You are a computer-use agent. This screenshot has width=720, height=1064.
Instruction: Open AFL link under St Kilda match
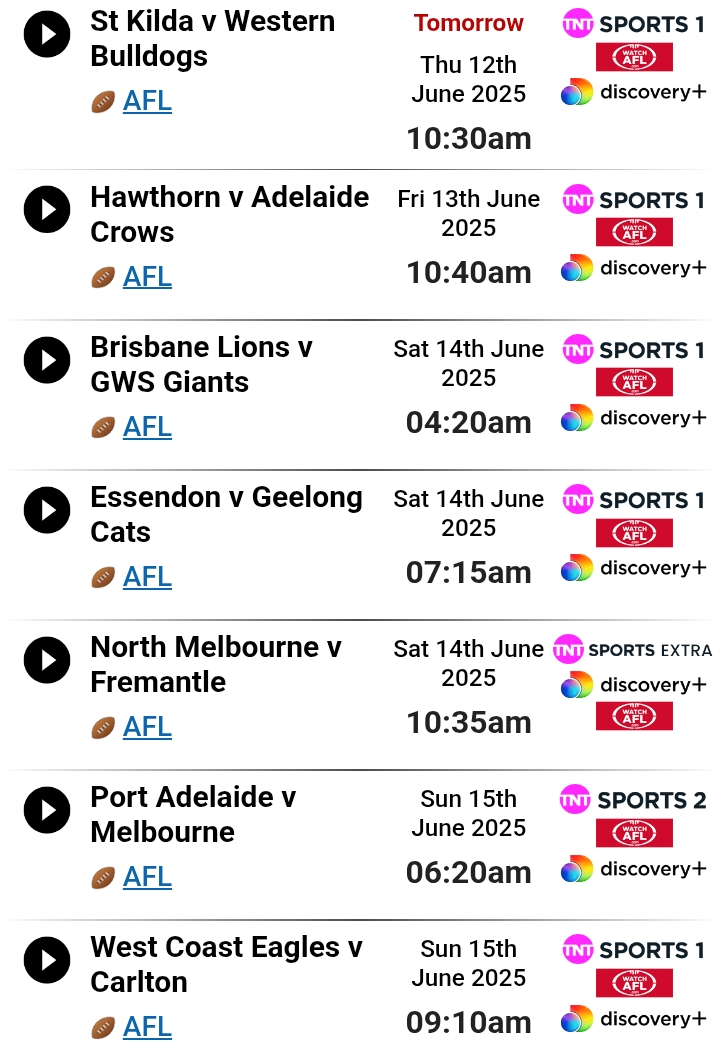pyautogui.click(x=147, y=101)
